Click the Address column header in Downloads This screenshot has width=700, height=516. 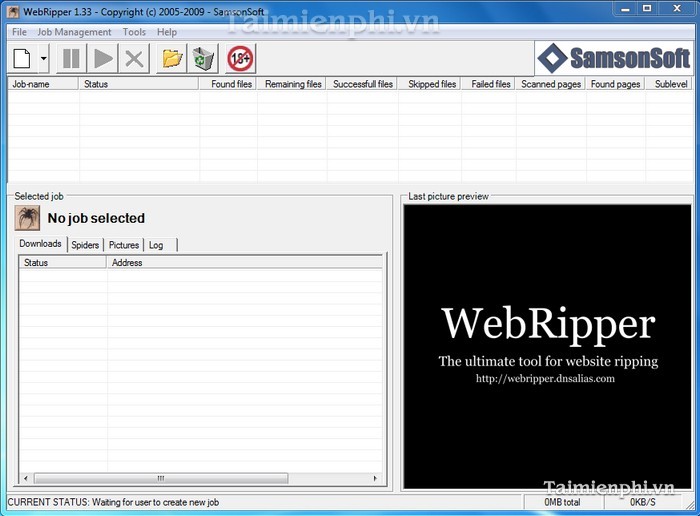click(x=245, y=262)
